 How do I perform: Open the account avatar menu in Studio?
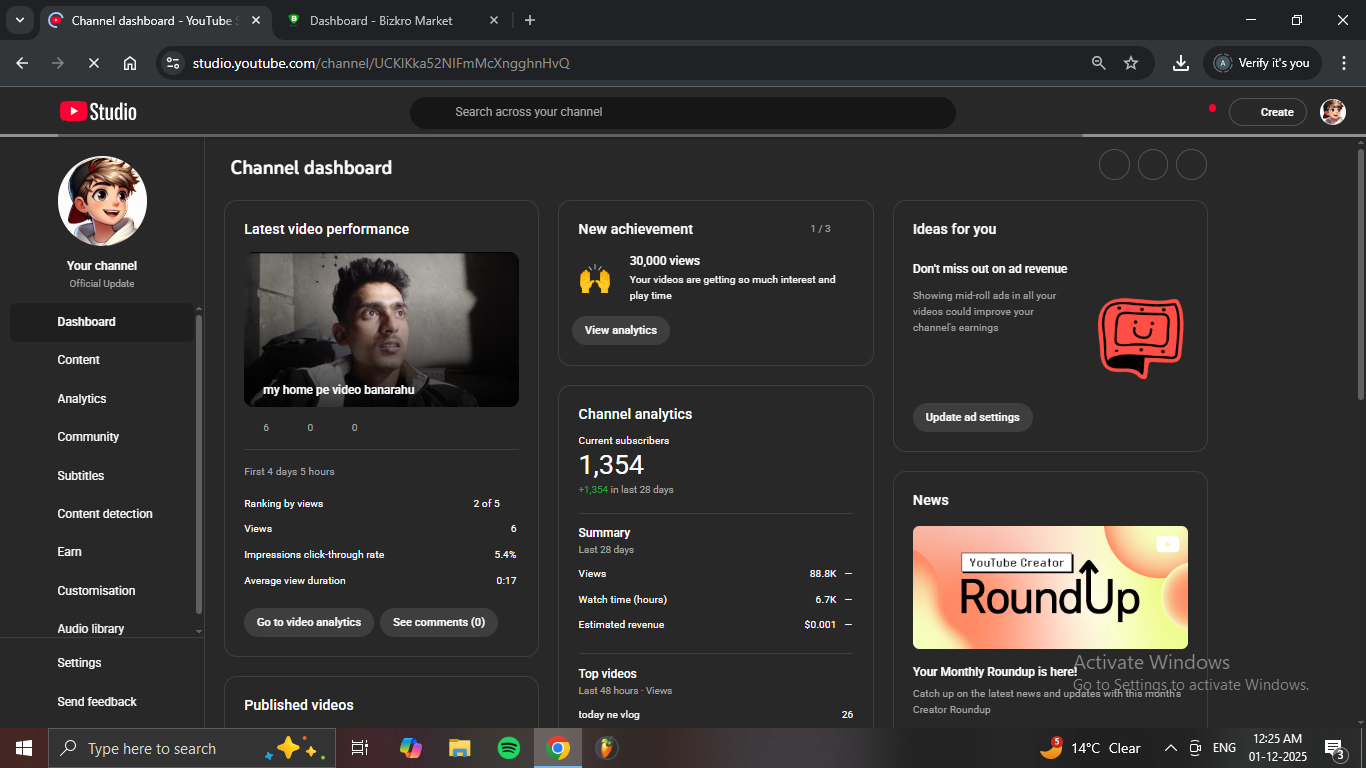pos(1332,112)
